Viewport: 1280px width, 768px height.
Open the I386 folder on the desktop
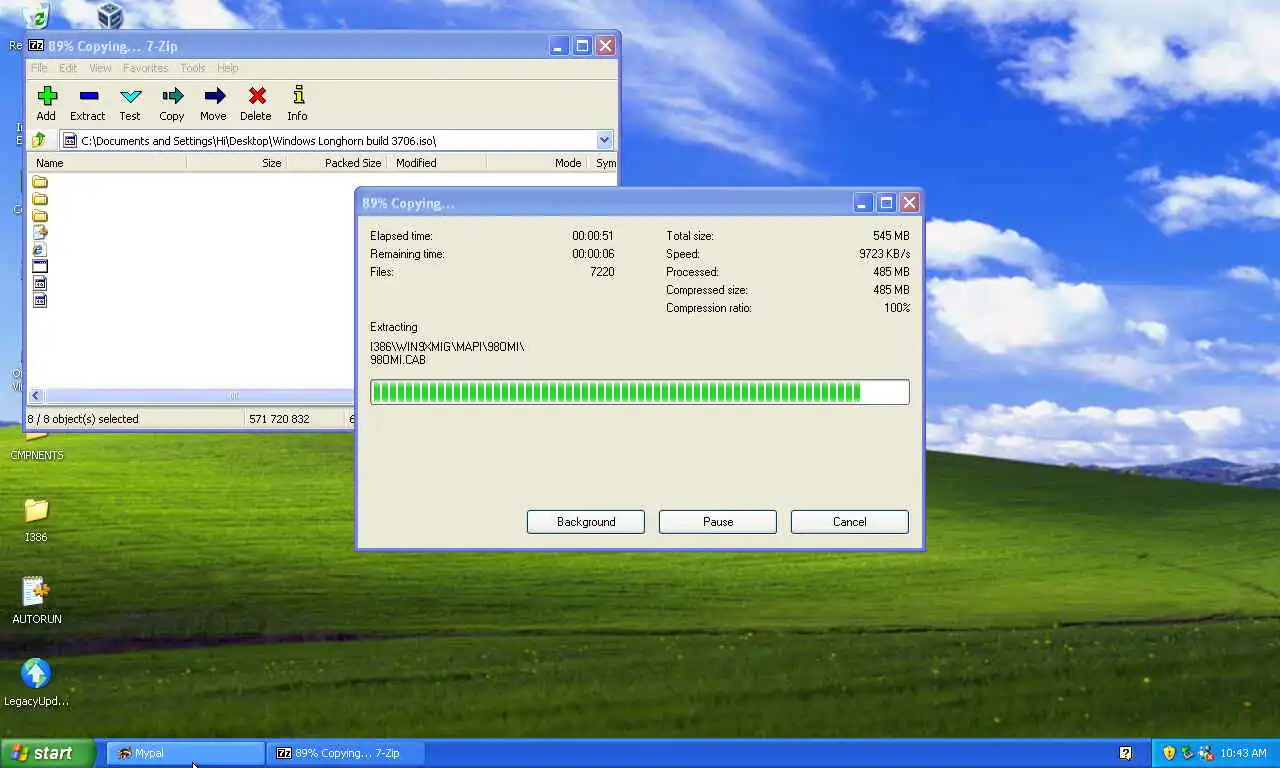pyautogui.click(x=36, y=518)
